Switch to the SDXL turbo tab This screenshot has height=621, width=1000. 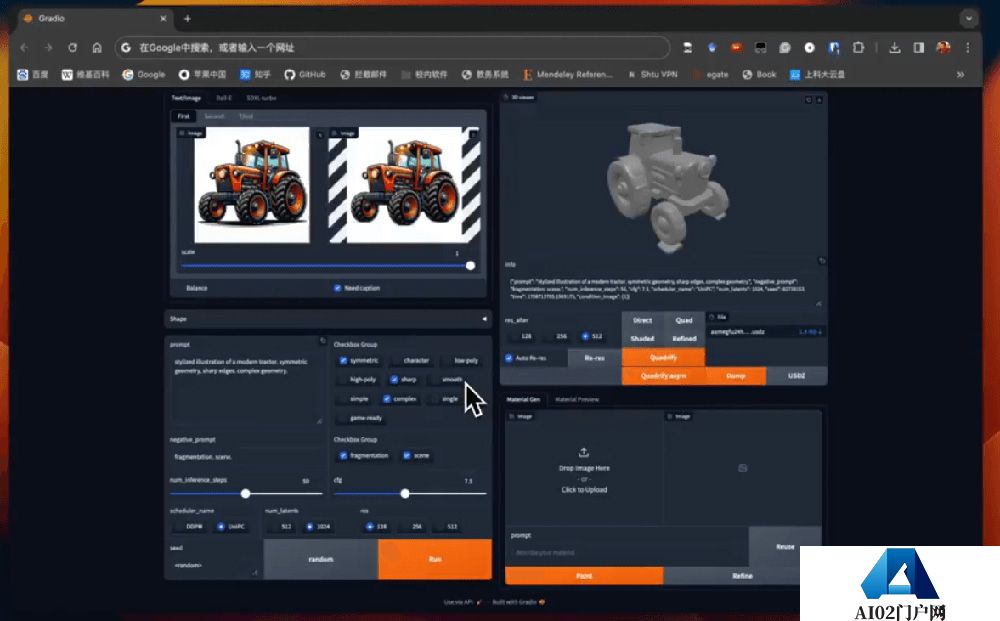tap(261, 98)
